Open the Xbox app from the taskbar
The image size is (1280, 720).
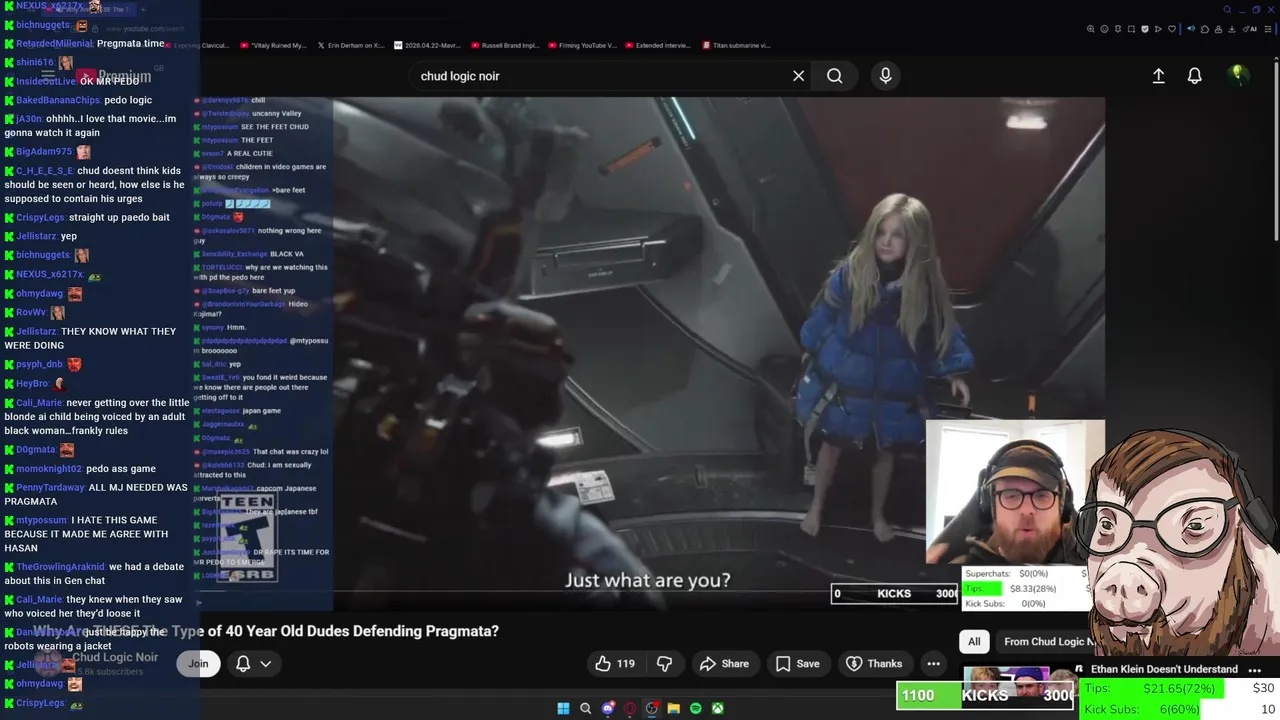(x=717, y=708)
